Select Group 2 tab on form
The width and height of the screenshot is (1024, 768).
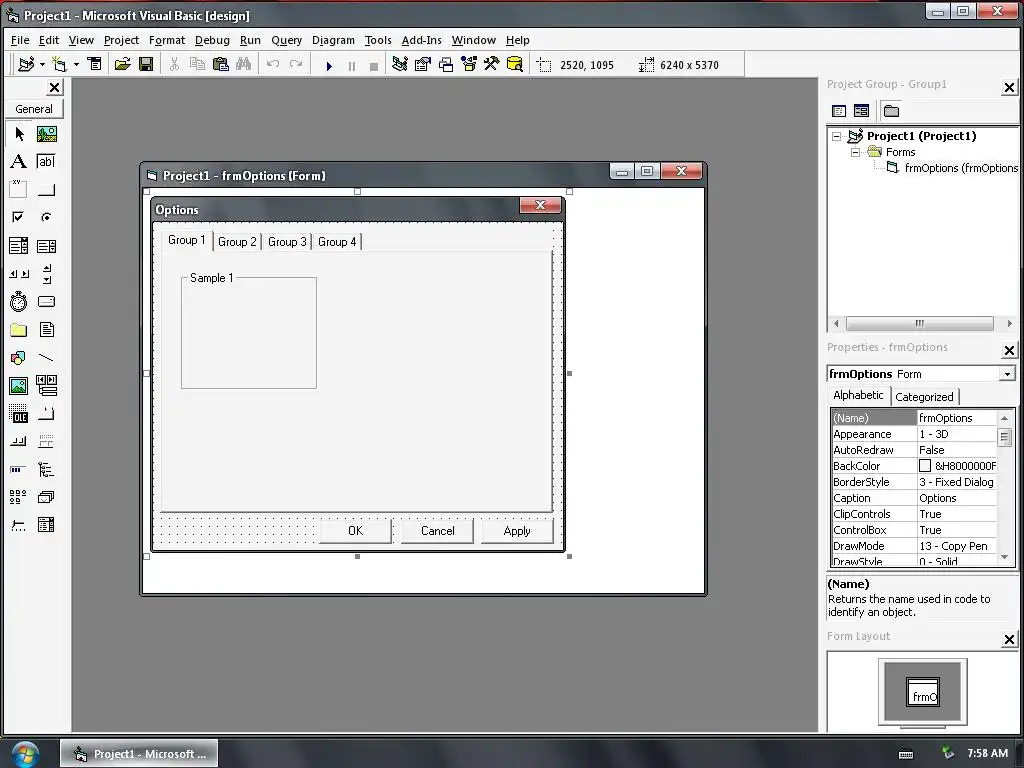pyautogui.click(x=237, y=242)
